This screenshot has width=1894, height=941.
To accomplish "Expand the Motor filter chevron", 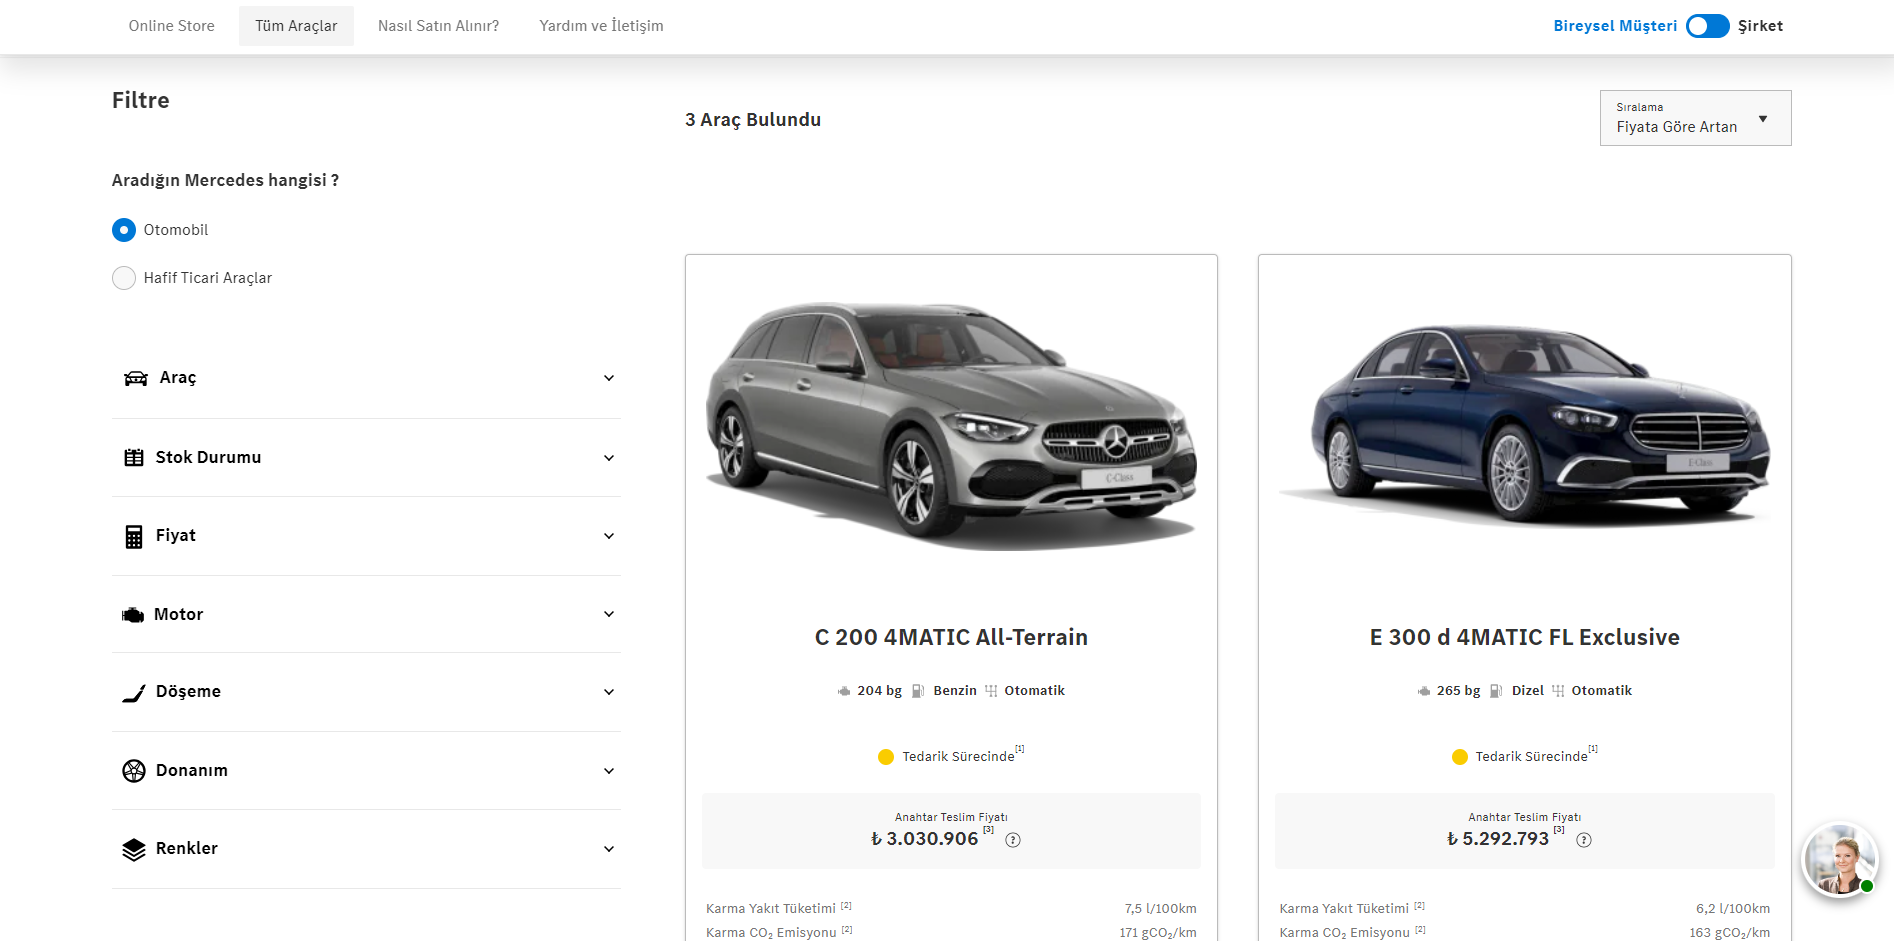I will coord(609,614).
